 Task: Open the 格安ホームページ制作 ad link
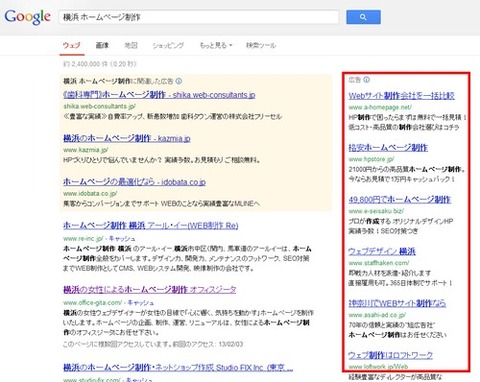pos(388,147)
